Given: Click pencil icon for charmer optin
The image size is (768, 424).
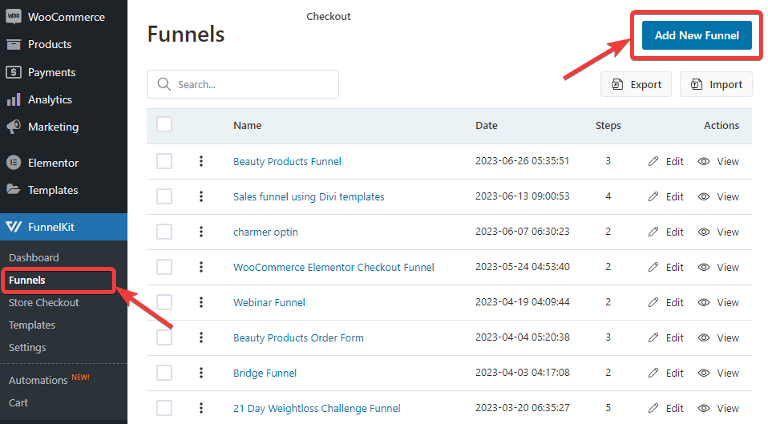Looking at the screenshot, I should [653, 232].
